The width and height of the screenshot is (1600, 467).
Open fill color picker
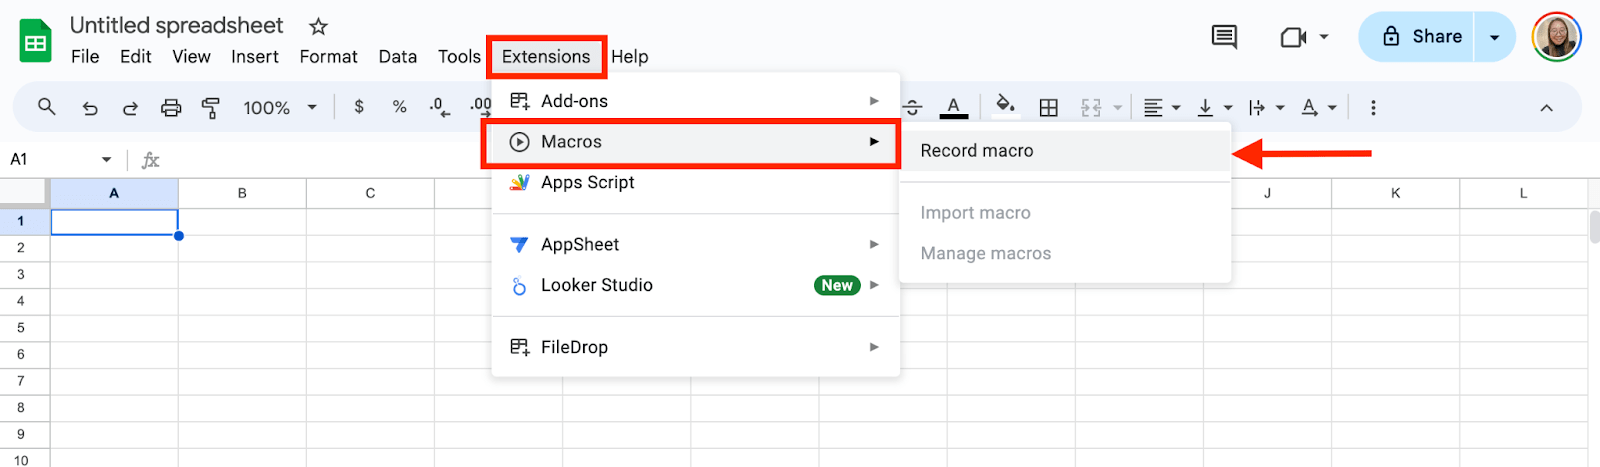tap(1005, 105)
